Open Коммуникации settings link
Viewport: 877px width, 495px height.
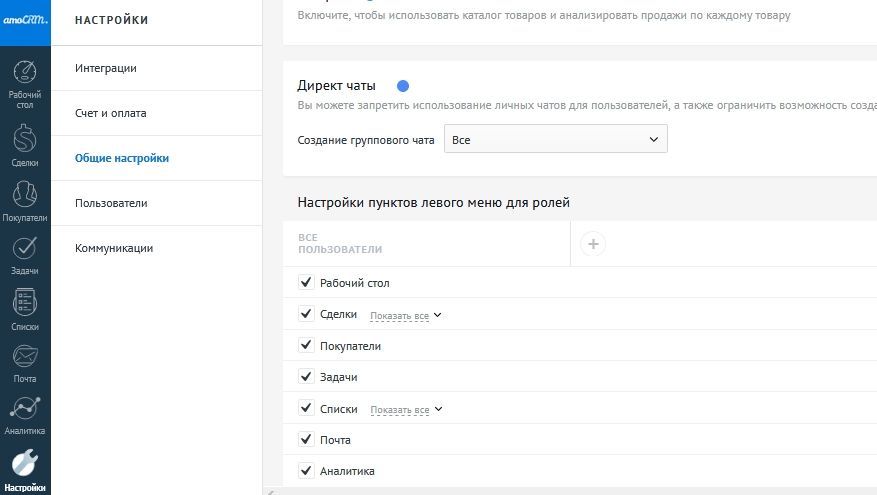point(114,248)
